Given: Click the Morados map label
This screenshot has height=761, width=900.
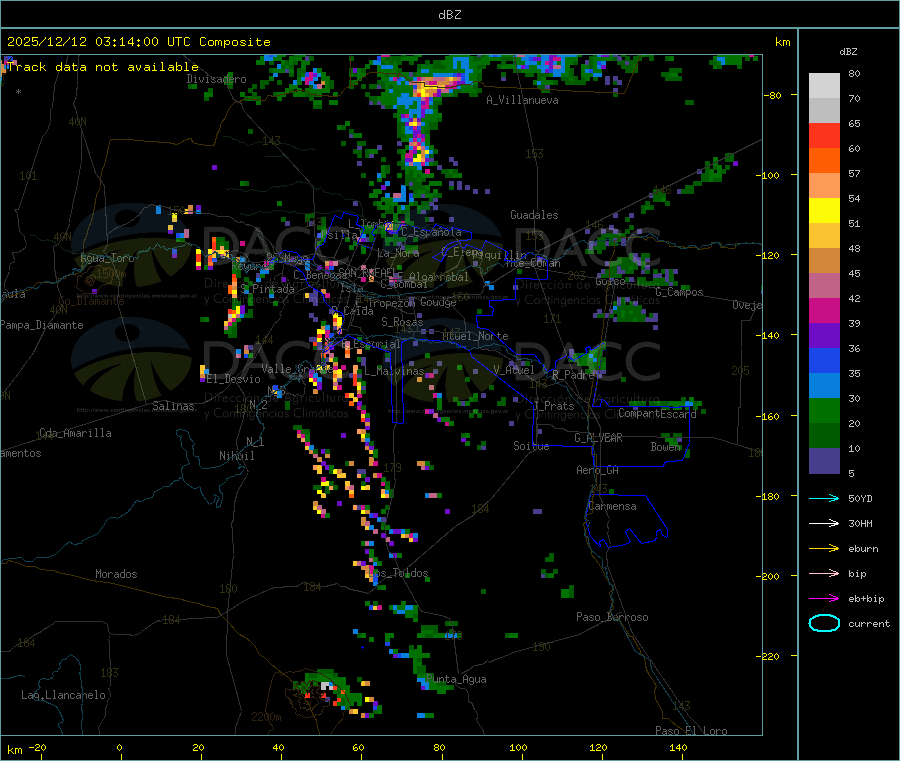Looking at the screenshot, I should [117, 574].
